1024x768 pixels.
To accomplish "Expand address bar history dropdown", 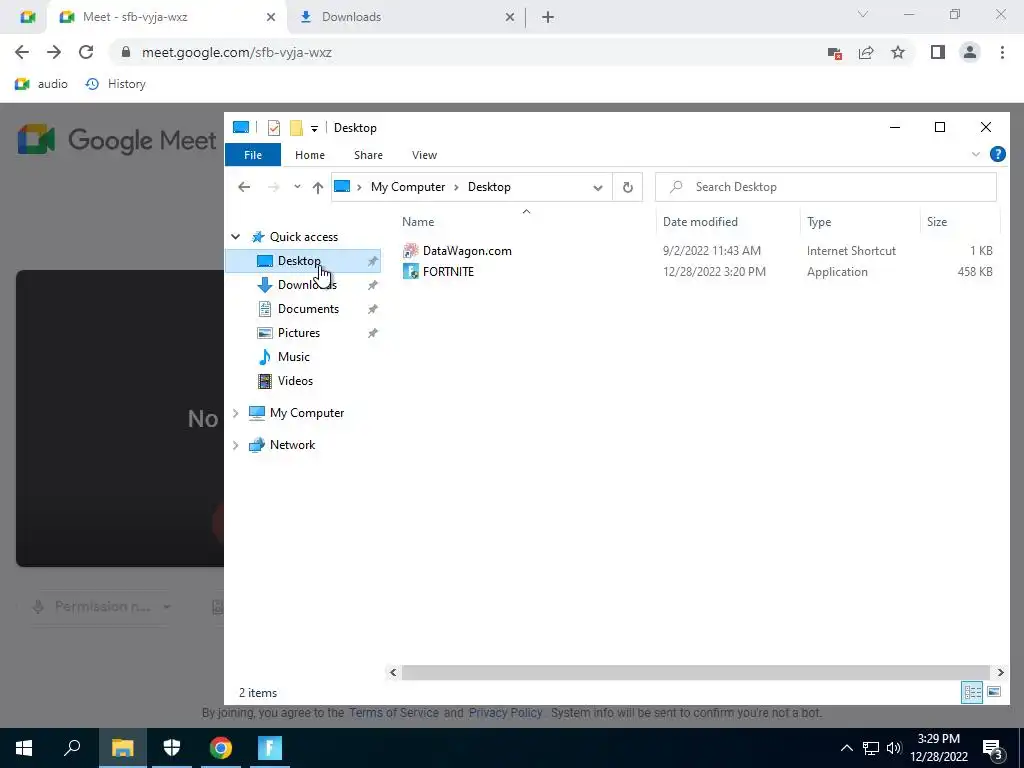I will click(x=598, y=187).
